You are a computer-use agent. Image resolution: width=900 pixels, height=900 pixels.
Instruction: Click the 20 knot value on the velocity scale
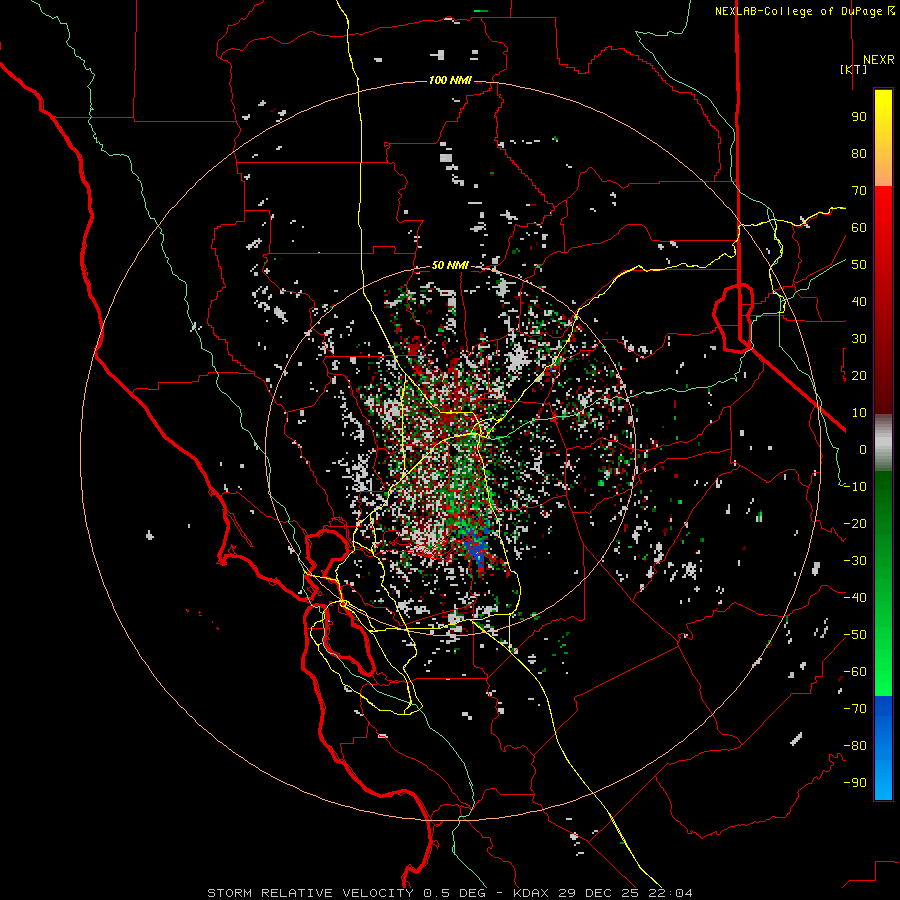859,376
